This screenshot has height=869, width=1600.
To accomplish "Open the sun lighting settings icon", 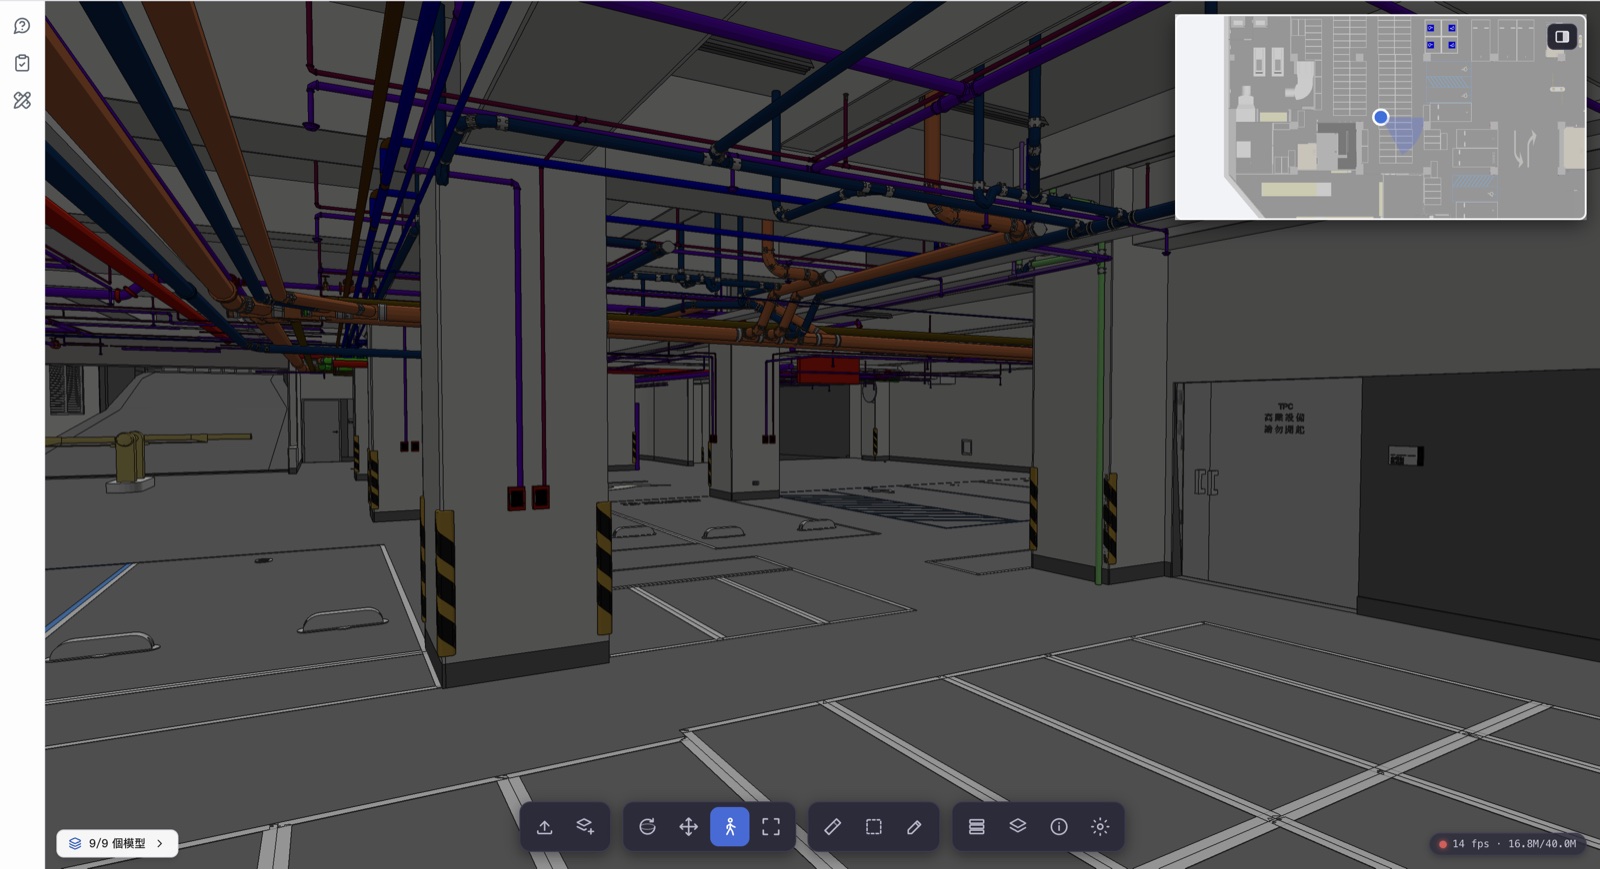I will click(x=1100, y=827).
